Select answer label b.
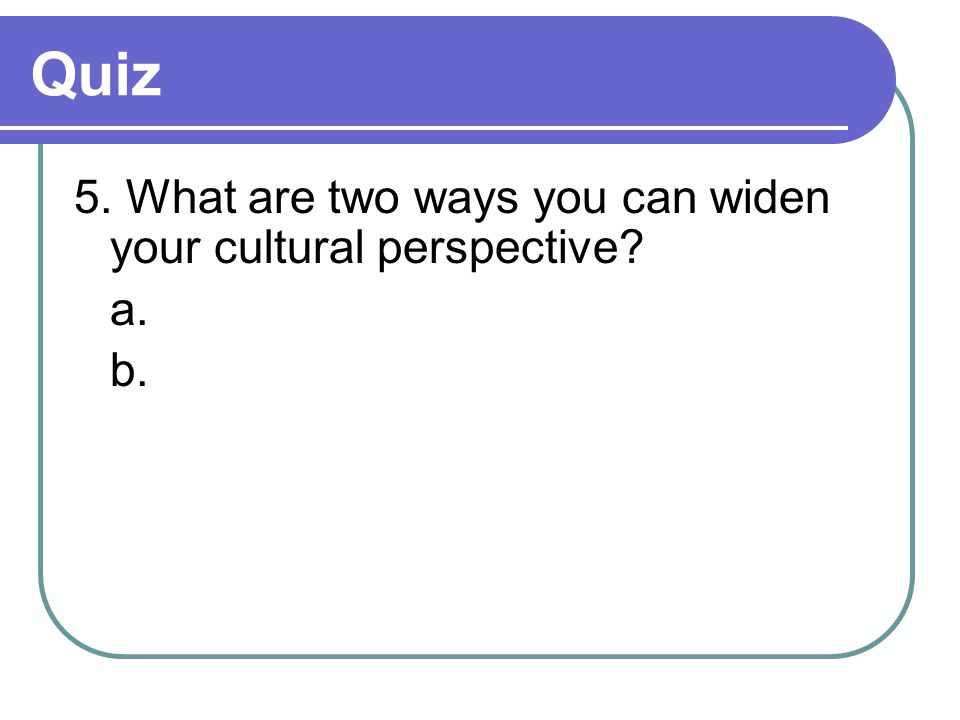The image size is (960, 720). click(129, 369)
